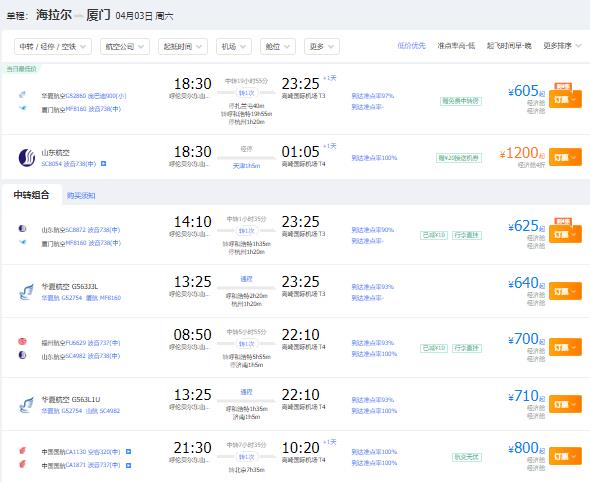Click the green tag on the ¥800 flight
Image resolution: width=590 pixels, height=482 pixels.
467,457
